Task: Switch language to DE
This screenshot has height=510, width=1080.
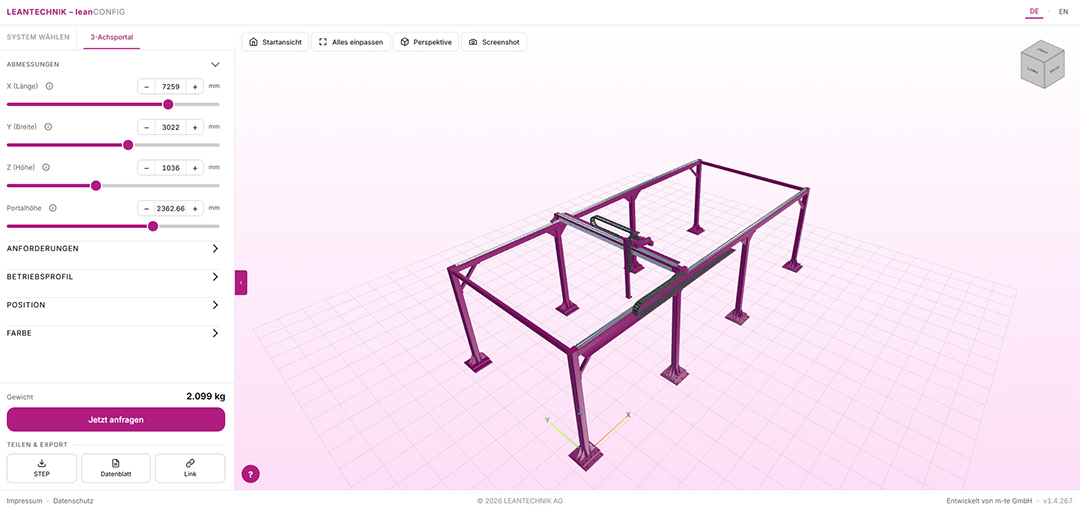Action: point(1034,12)
